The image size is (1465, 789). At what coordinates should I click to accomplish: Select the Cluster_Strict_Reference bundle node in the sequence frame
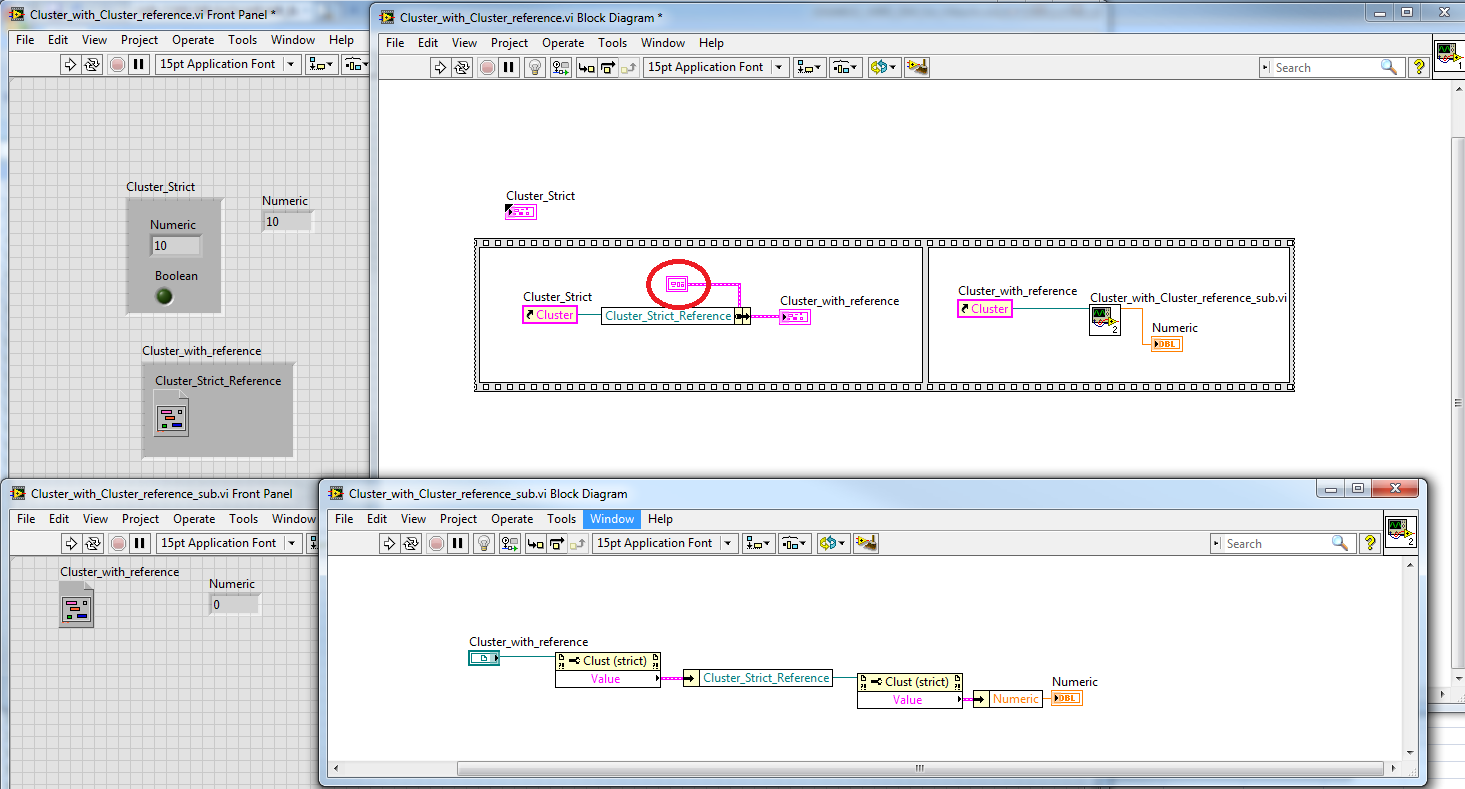coord(676,316)
